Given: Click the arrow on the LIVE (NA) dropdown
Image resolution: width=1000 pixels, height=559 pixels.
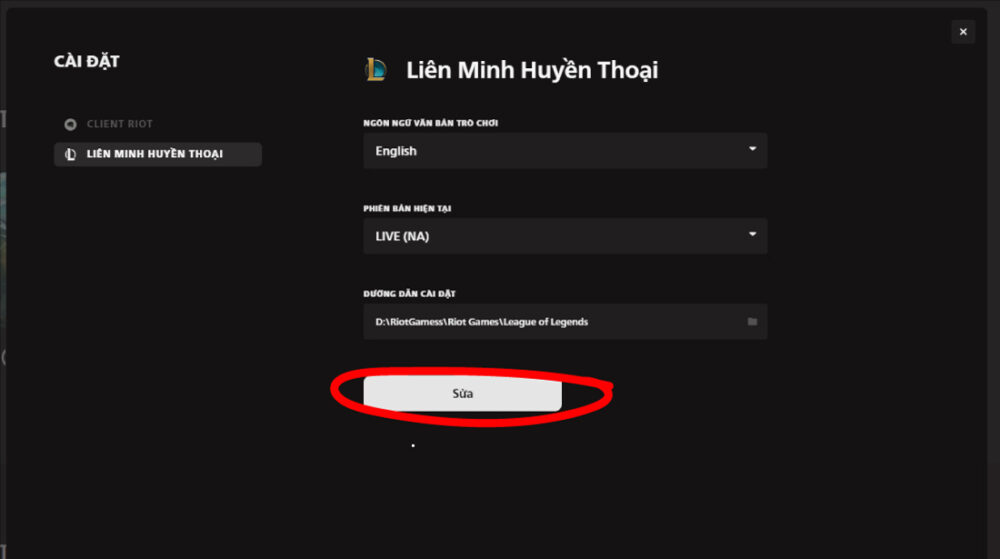Looking at the screenshot, I should point(753,235).
